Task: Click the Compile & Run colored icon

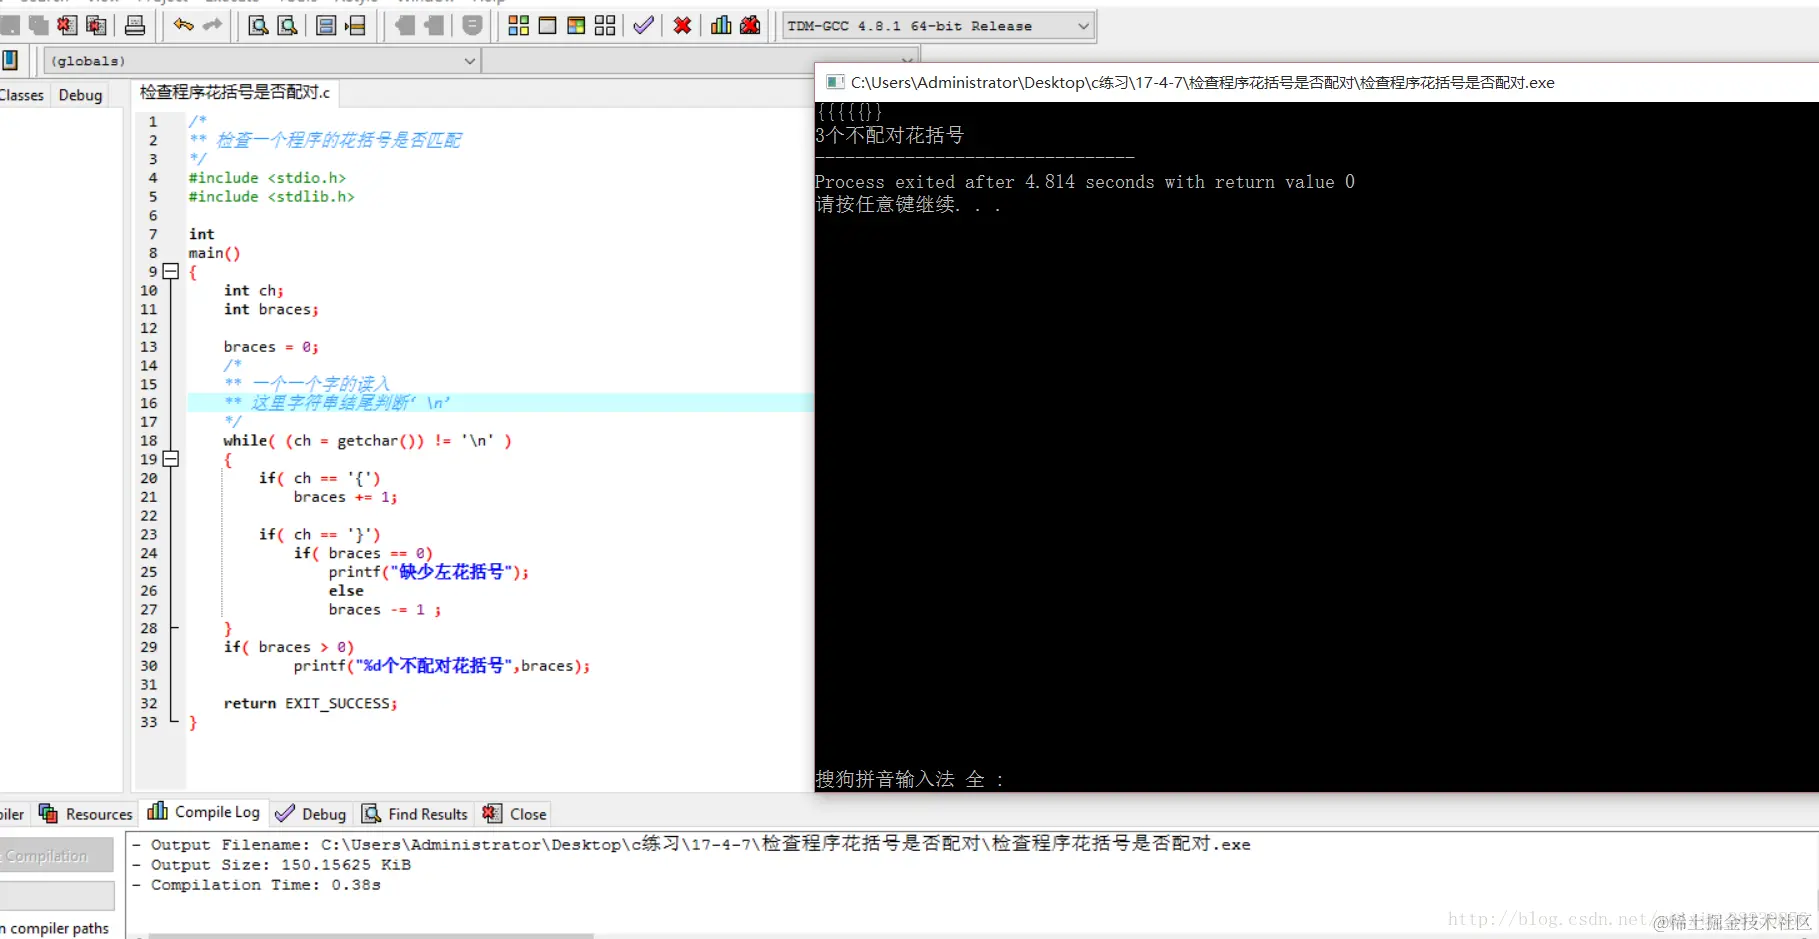Action: (x=576, y=25)
